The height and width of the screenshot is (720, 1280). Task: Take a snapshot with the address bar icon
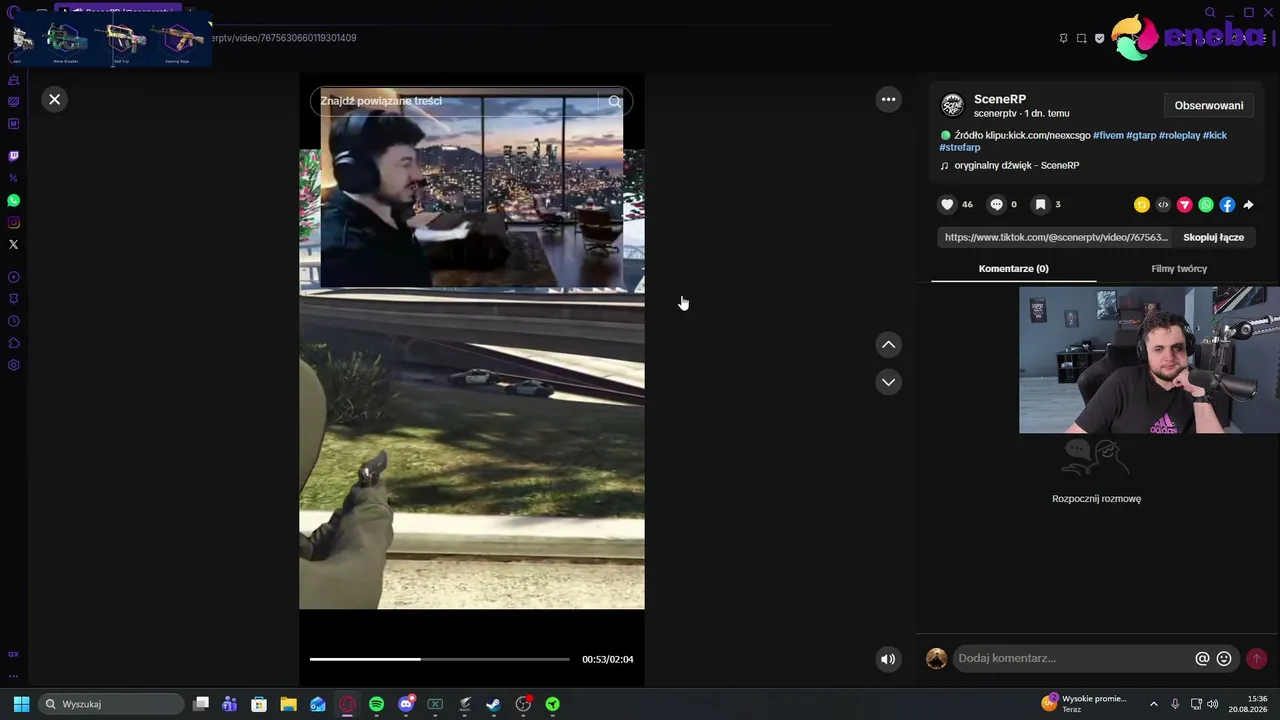(1081, 38)
